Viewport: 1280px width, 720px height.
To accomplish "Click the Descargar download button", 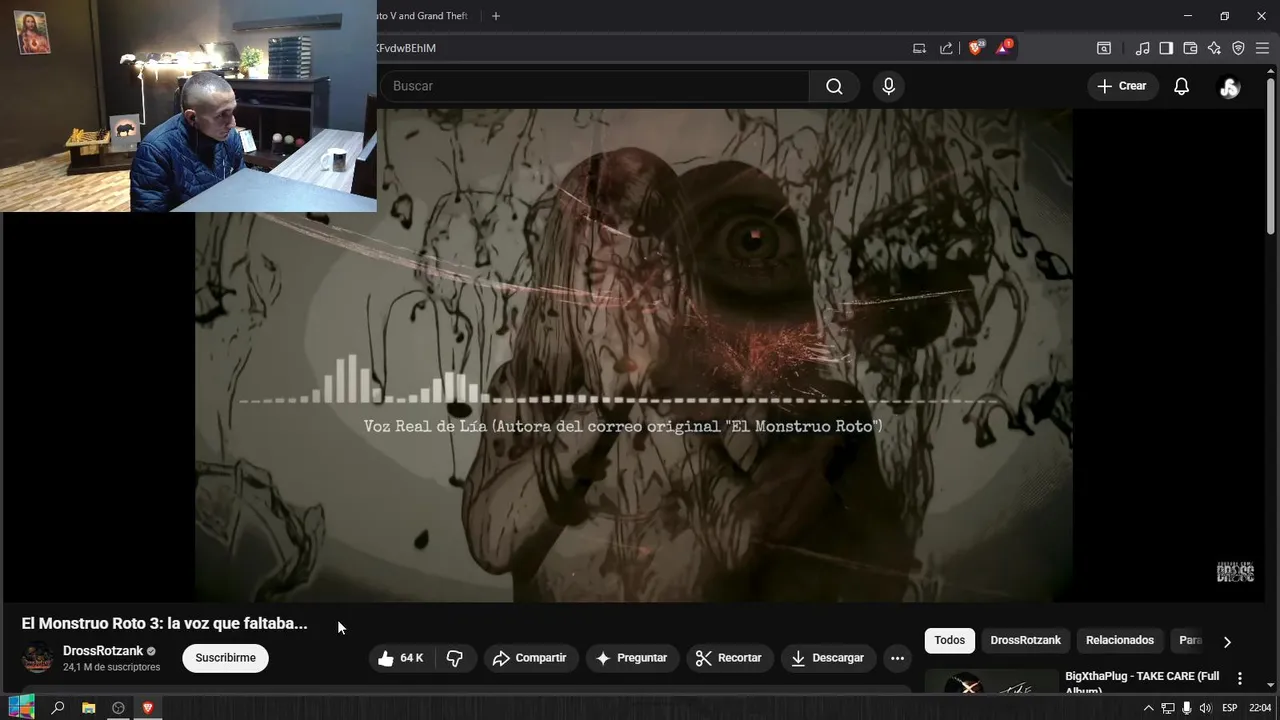I will [827, 658].
